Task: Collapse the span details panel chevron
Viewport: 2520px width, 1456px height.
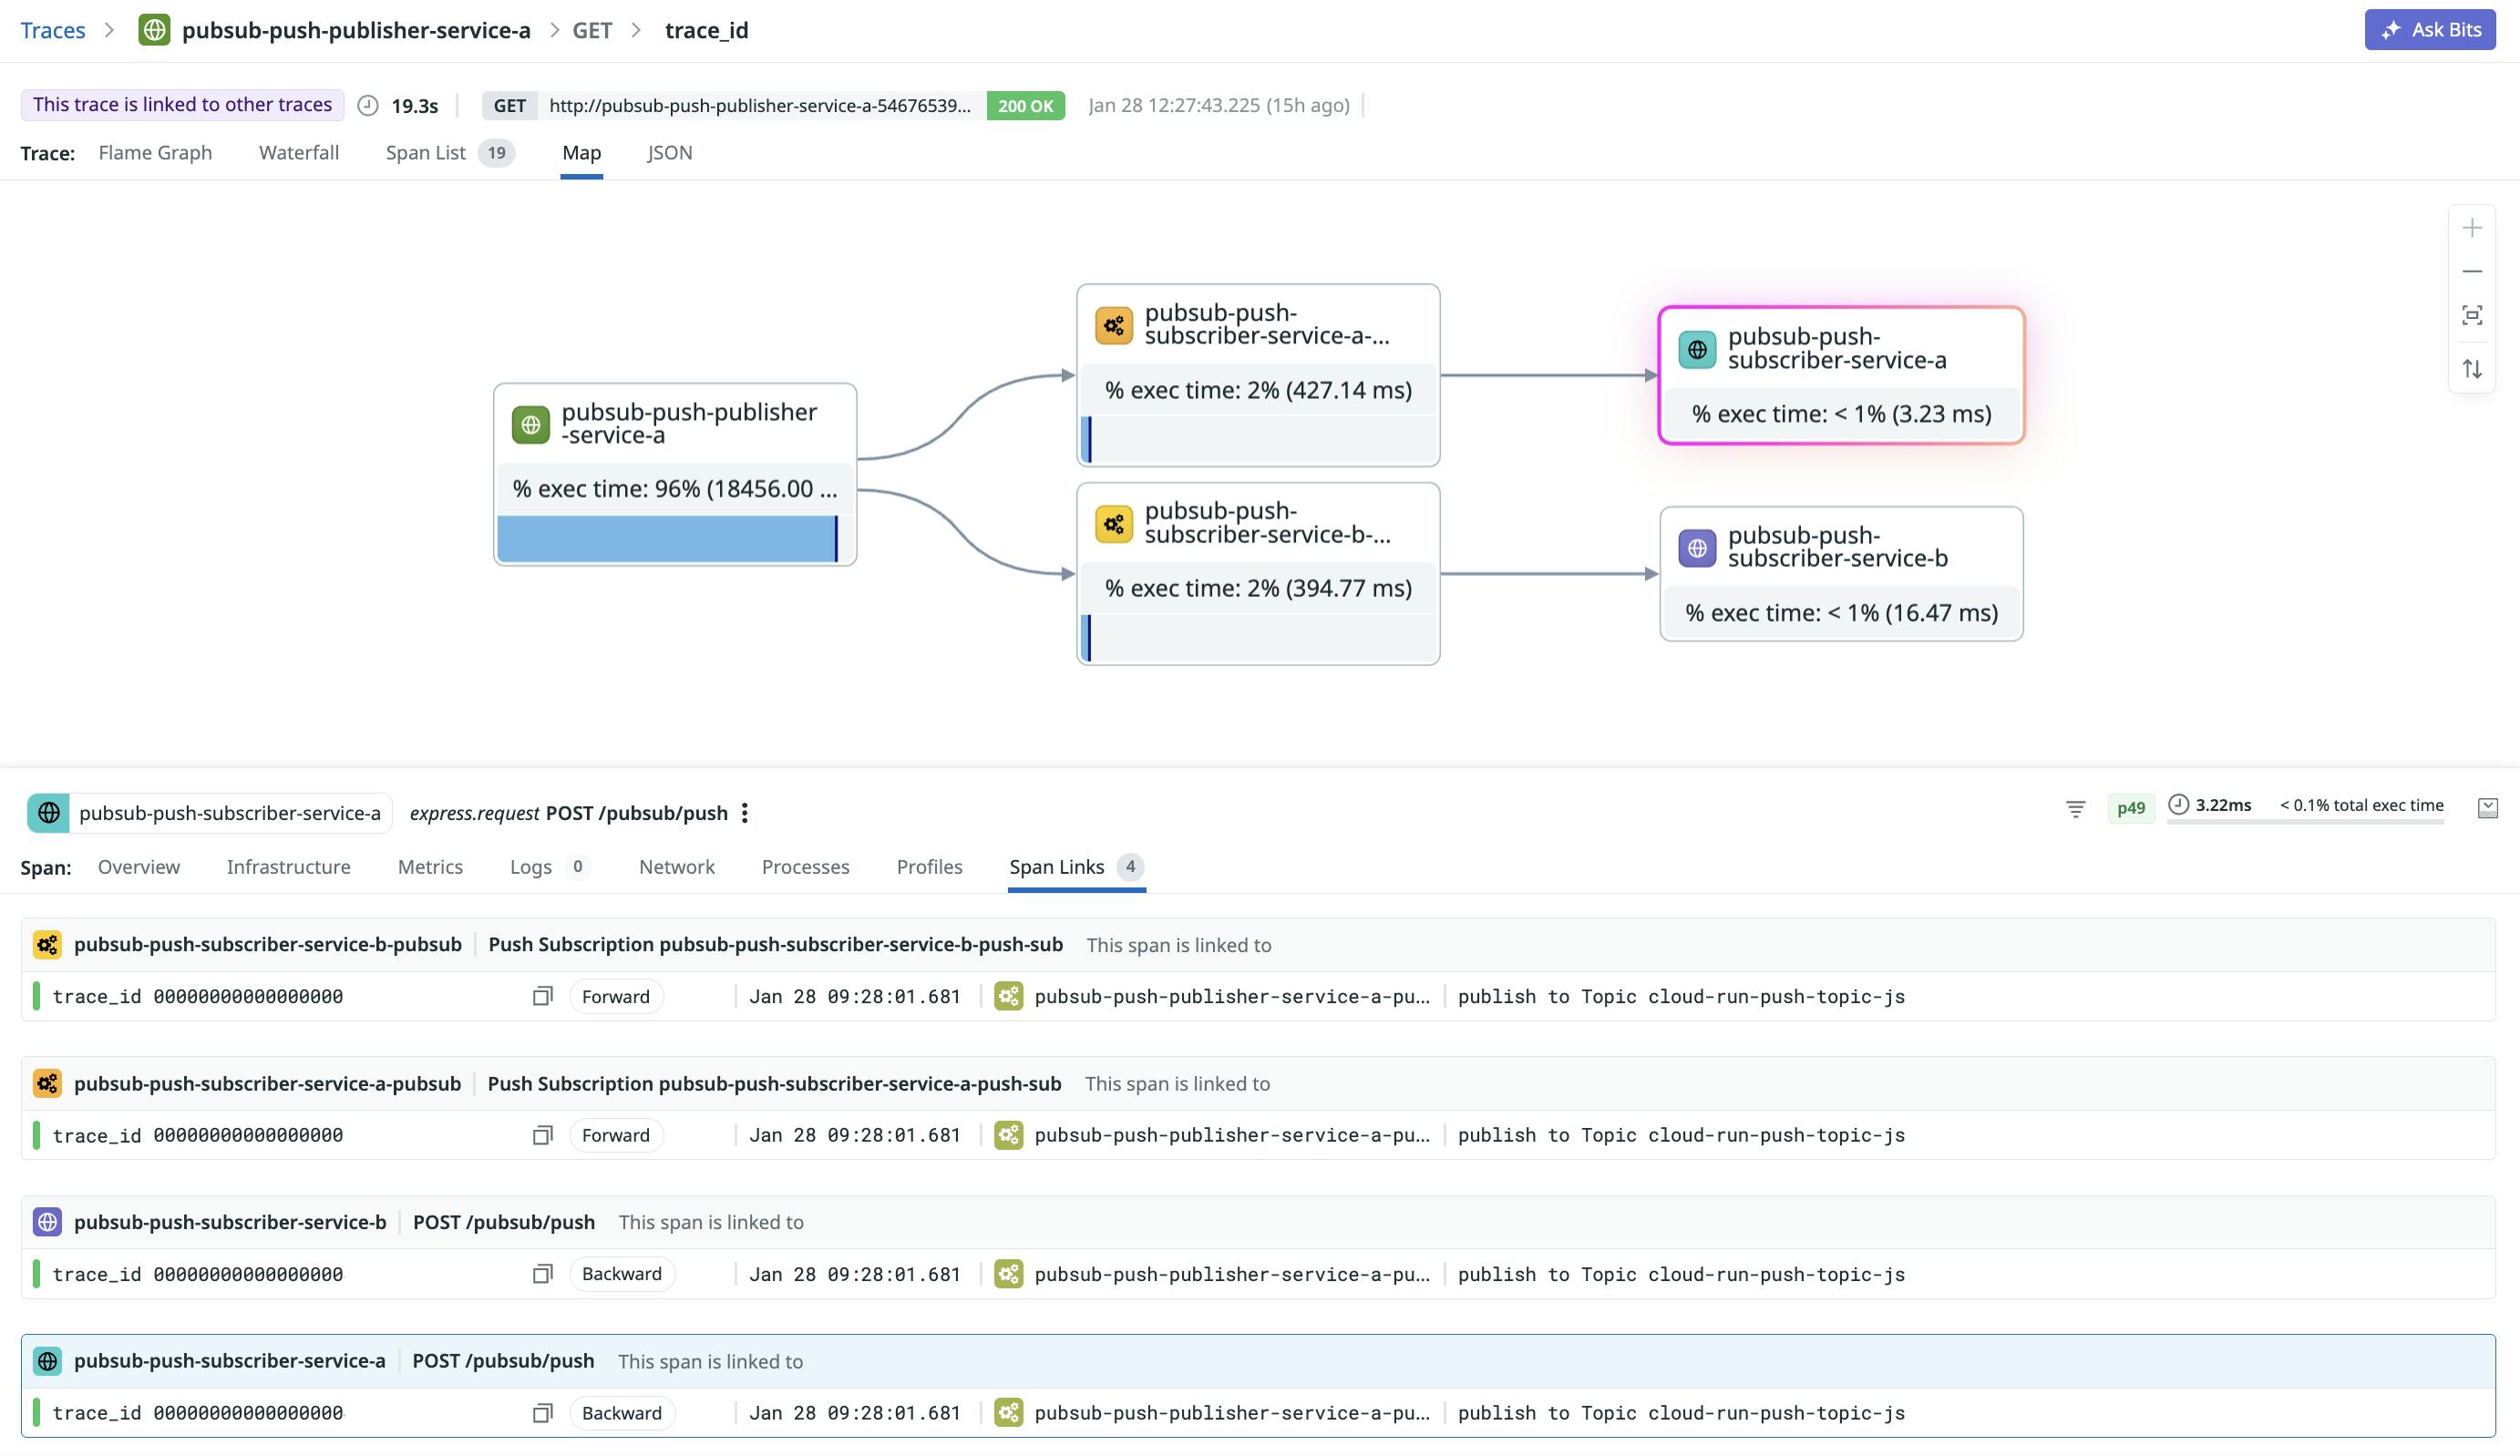Action: click(x=2488, y=809)
